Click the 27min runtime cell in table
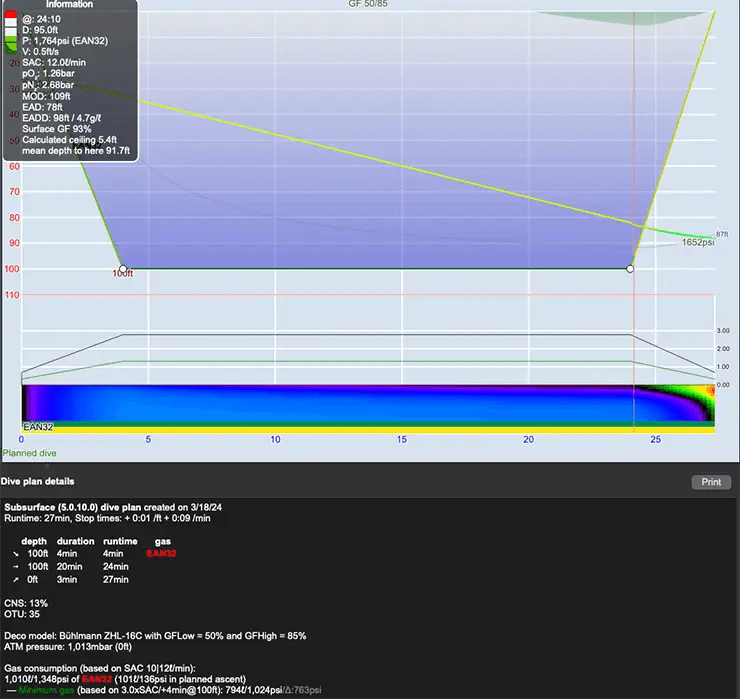Image resolution: width=740 pixels, height=699 pixels. (x=116, y=580)
